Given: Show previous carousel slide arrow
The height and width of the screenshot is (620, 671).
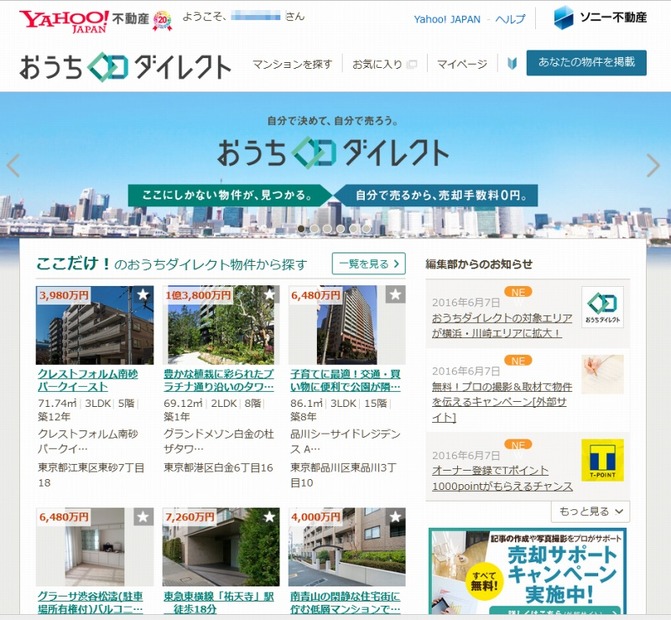Looking at the screenshot, I should 13,165.
